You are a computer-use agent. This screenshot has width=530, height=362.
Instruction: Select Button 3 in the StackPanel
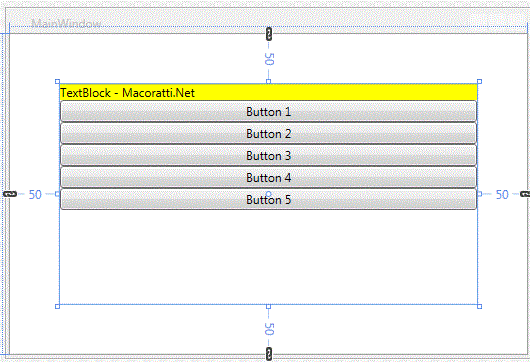pos(268,155)
